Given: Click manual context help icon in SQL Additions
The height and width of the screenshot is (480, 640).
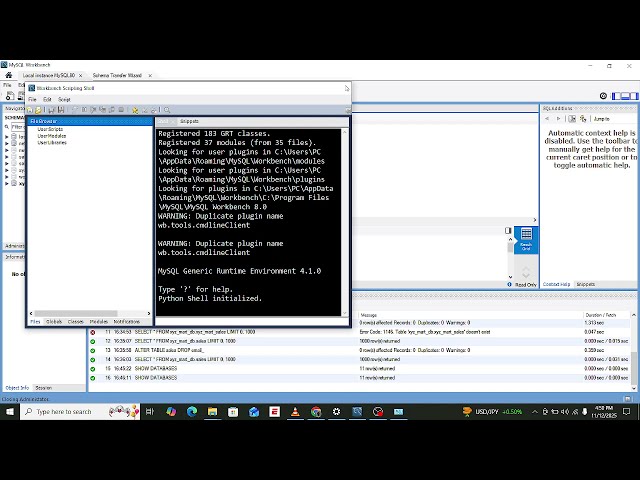Looking at the screenshot, I should pos(572,119).
